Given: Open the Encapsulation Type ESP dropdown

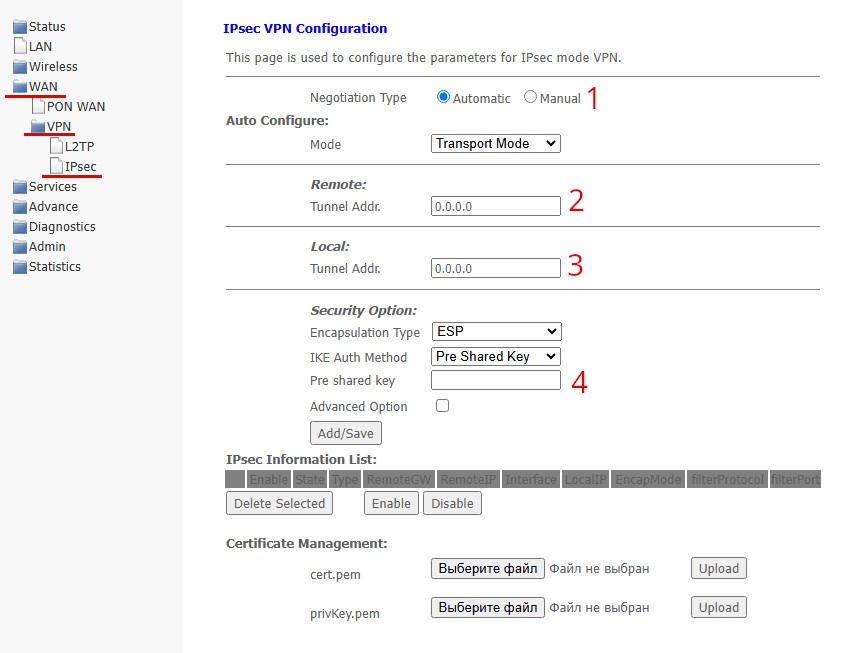Looking at the screenshot, I should pyautogui.click(x=496, y=331).
